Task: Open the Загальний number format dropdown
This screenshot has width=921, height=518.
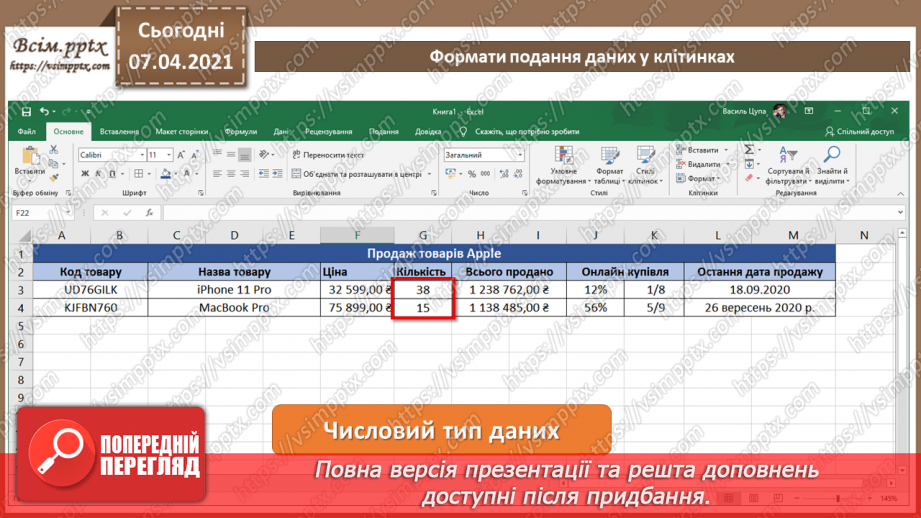Action: click(x=520, y=155)
